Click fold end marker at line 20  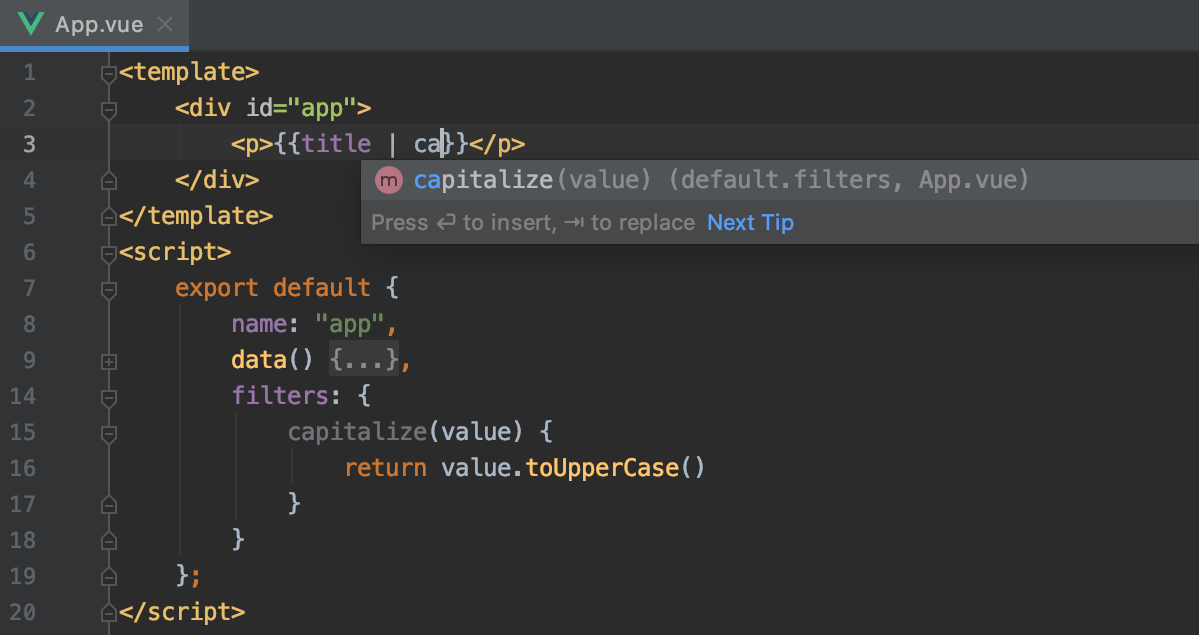pyautogui.click(x=109, y=613)
